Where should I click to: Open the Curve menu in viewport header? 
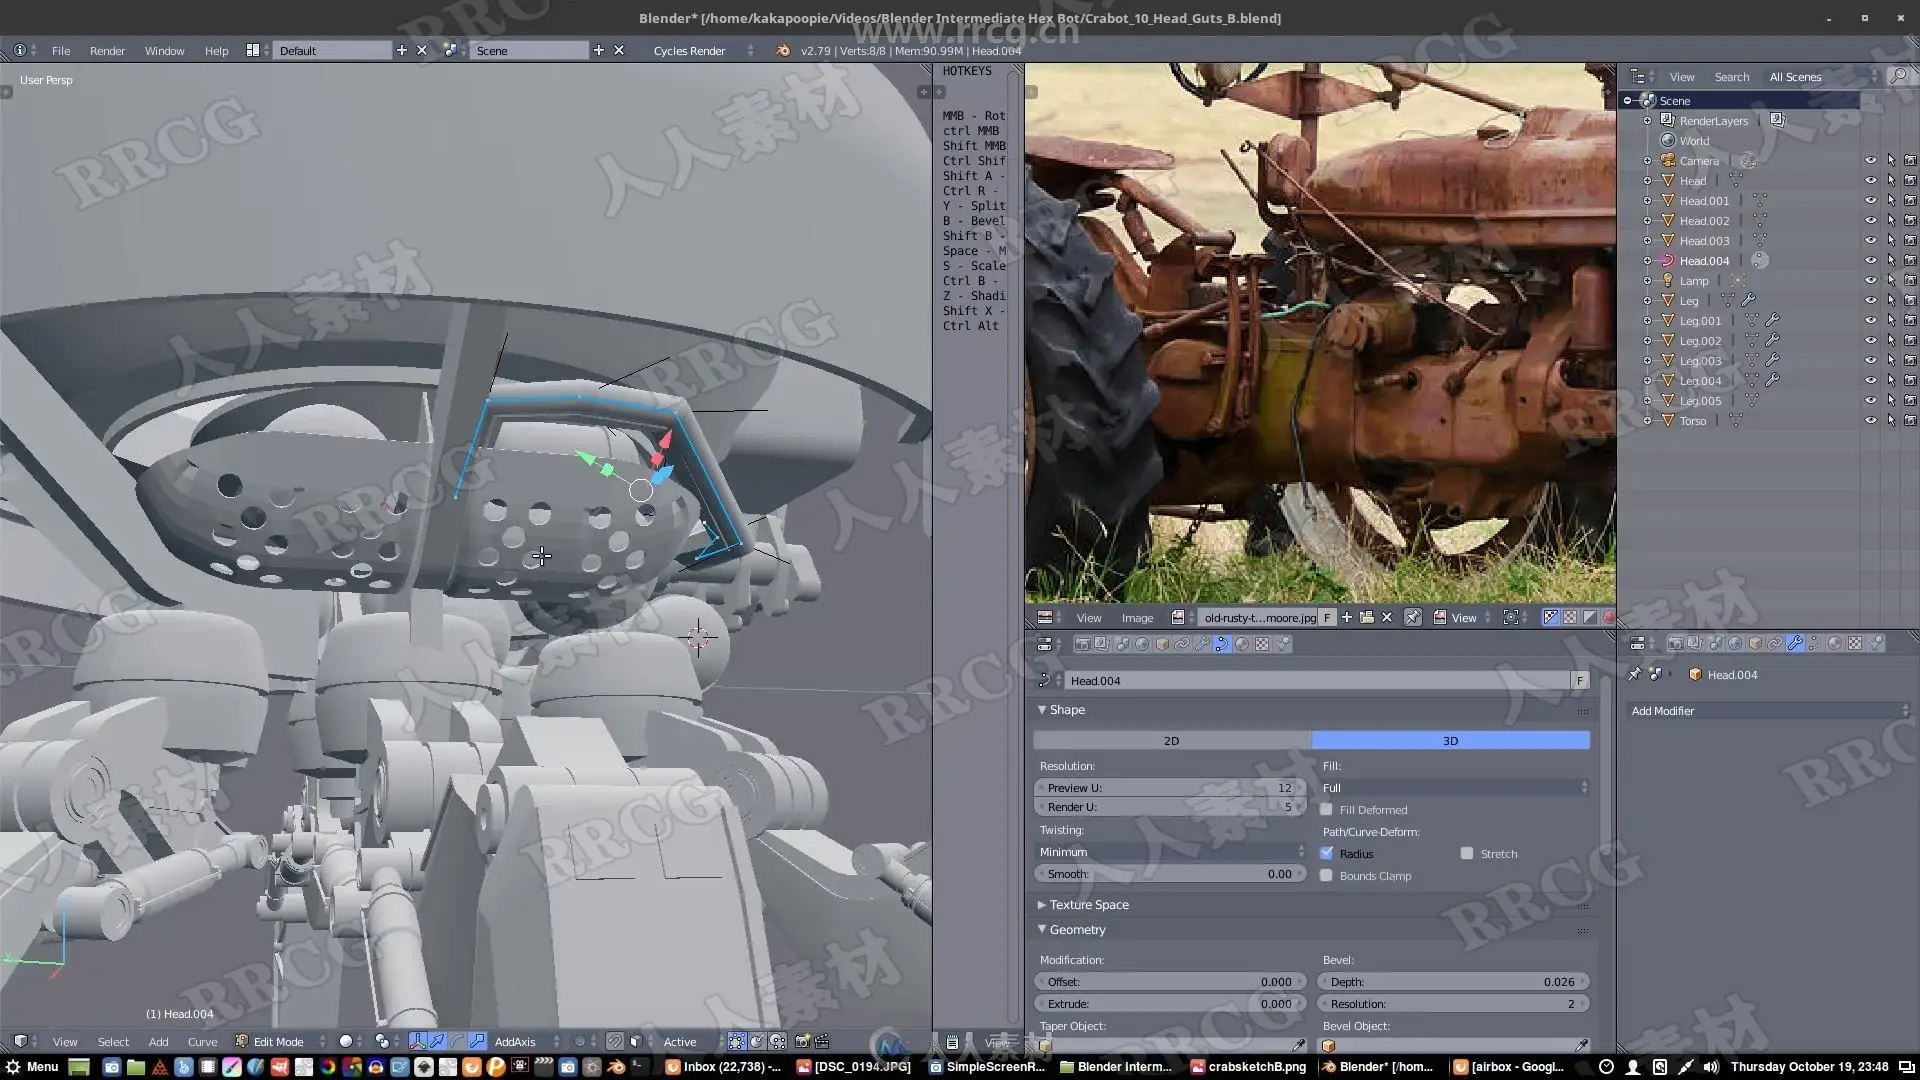pyautogui.click(x=202, y=1042)
